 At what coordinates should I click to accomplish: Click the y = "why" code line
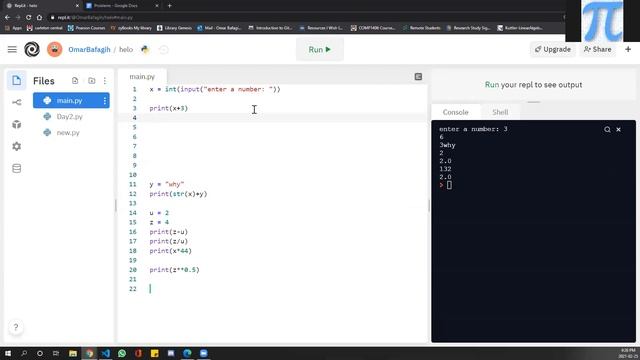[x=167, y=184]
